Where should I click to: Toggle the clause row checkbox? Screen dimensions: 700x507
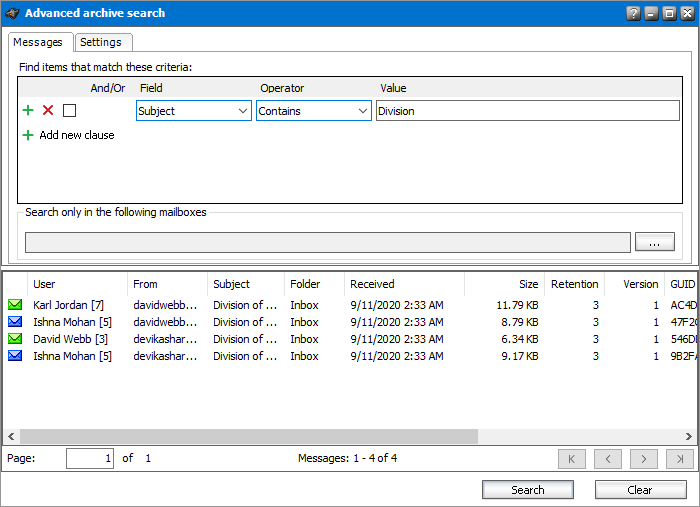coord(69,111)
